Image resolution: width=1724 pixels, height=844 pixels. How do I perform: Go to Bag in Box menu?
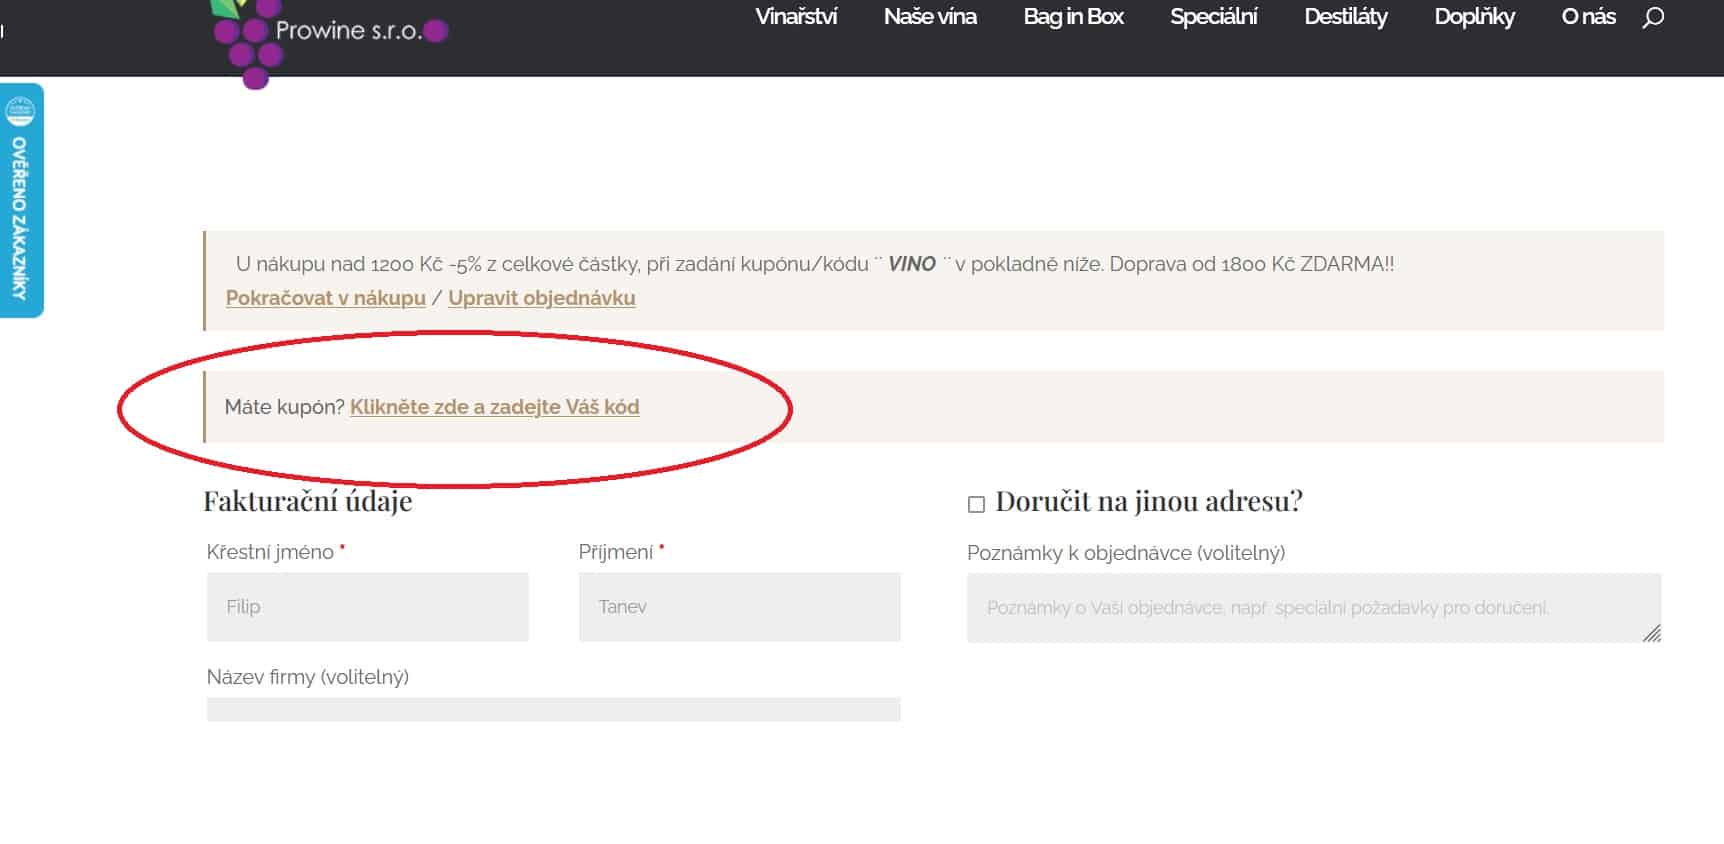(1073, 17)
